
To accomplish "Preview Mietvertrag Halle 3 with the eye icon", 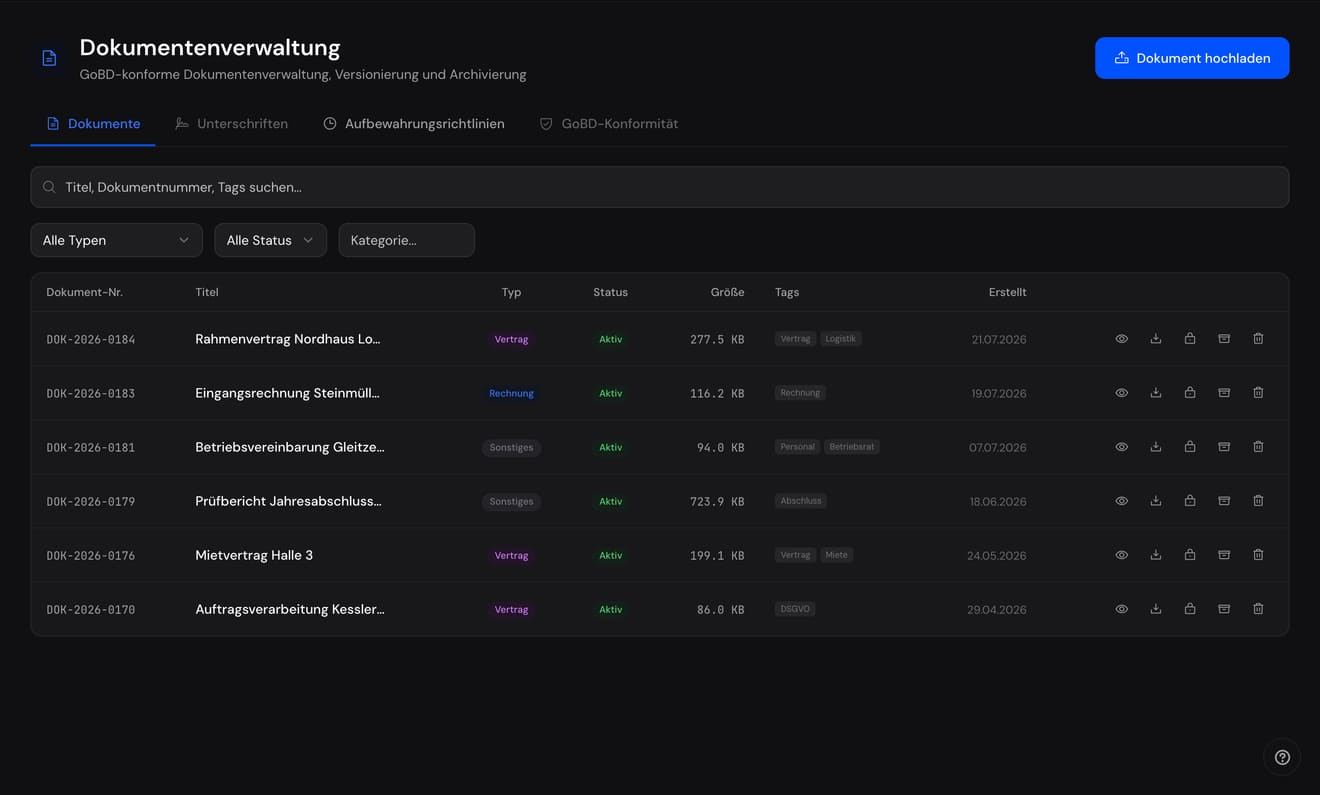I will 1122,555.
